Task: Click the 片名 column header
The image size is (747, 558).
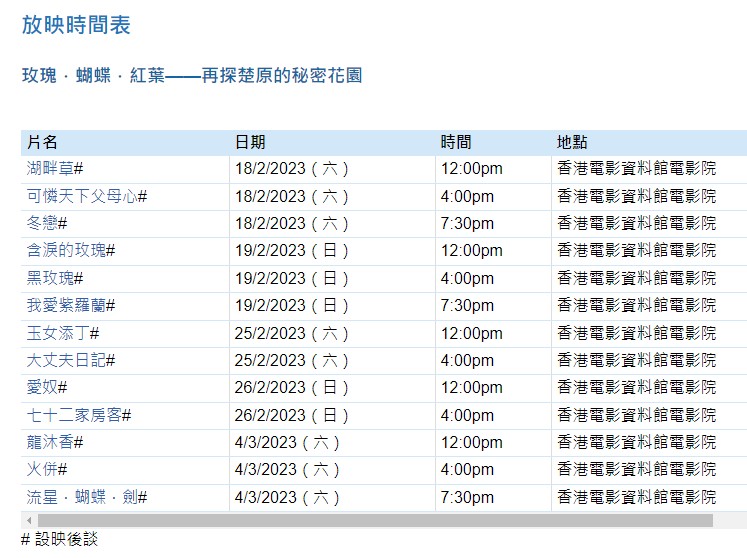Action: (x=42, y=142)
